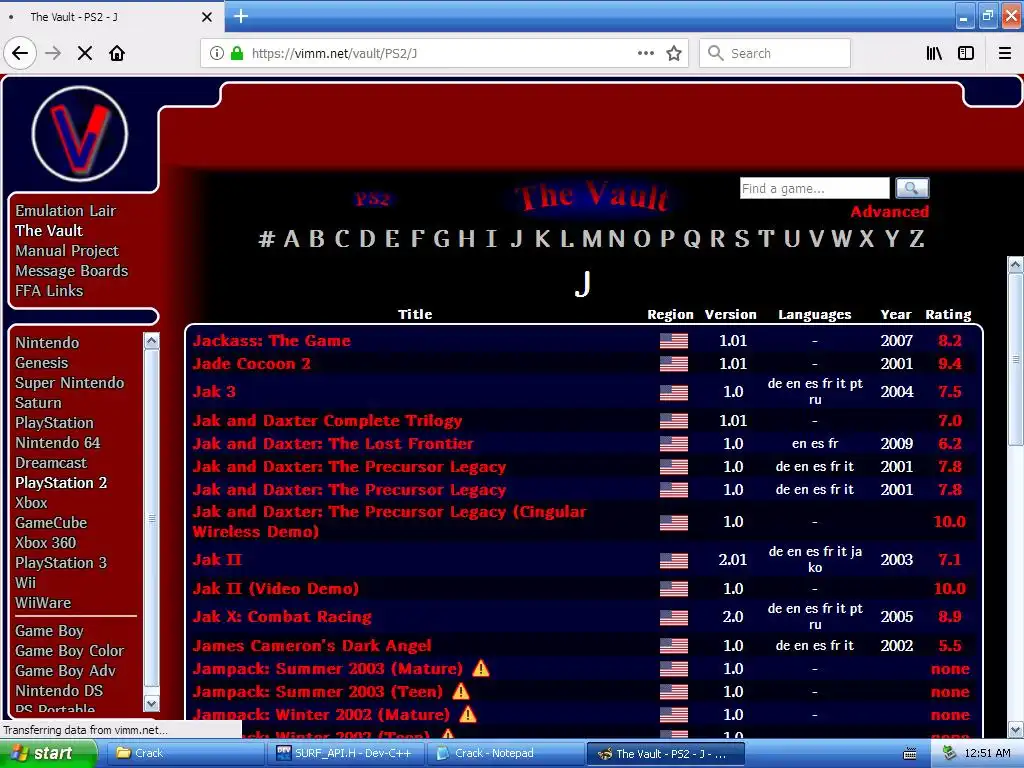Go to the Home page icon
This screenshot has height=768, width=1024.
tap(117, 53)
